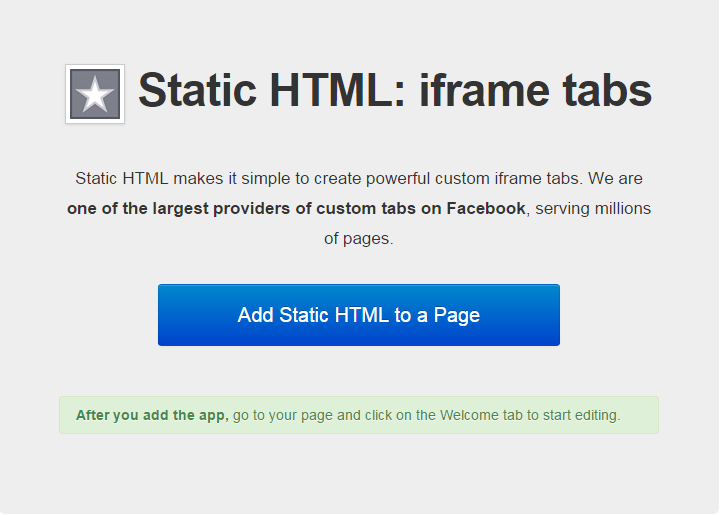Click the 'serving millions' text
The height and width of the screenshot is (515, 722).
click(593, 209)
